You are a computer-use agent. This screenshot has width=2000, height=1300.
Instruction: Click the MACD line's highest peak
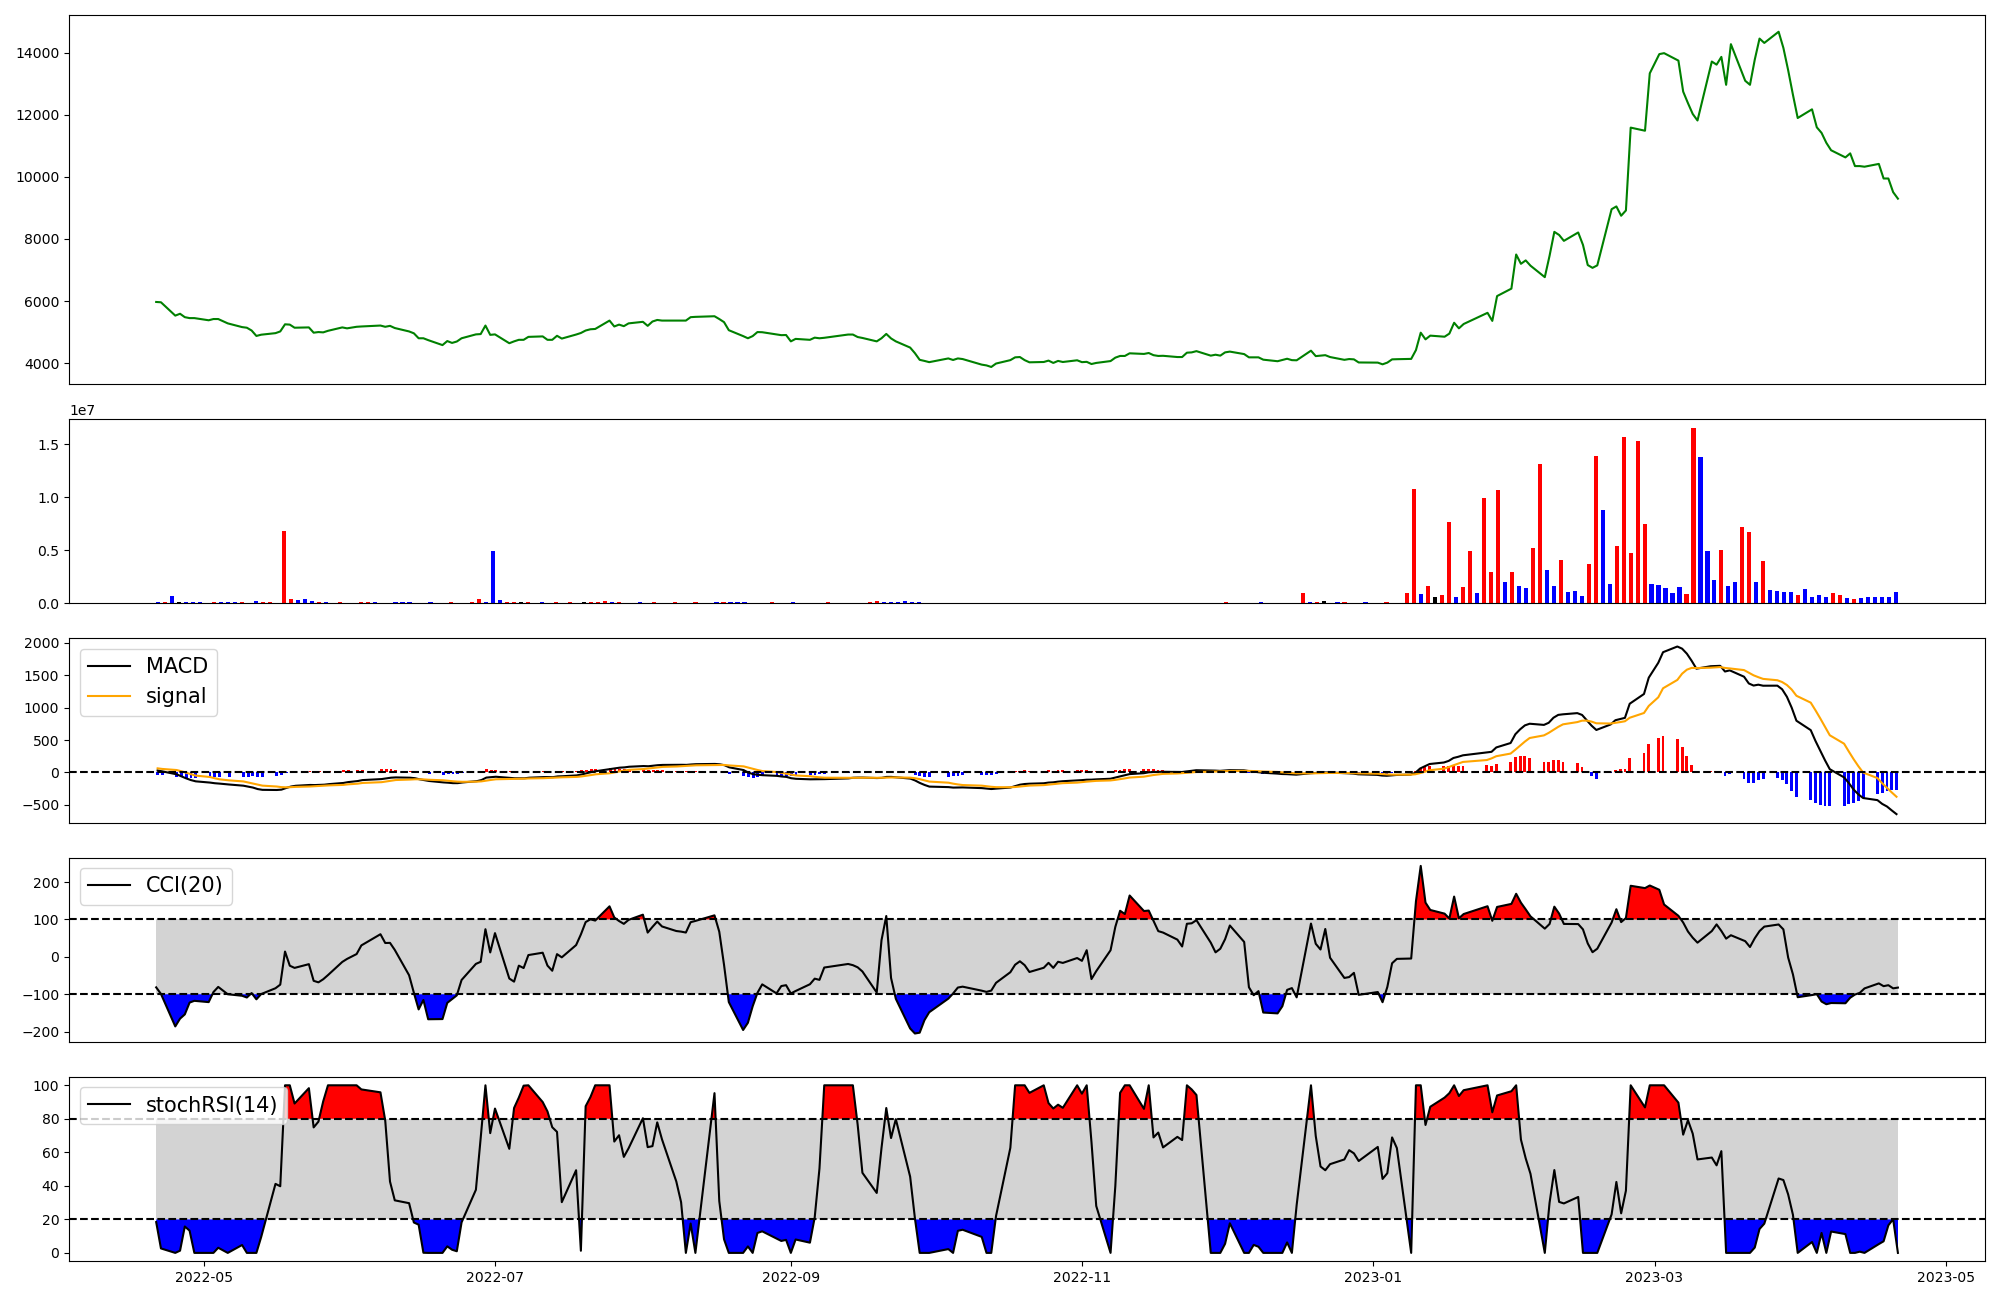tap(1677, 647)
